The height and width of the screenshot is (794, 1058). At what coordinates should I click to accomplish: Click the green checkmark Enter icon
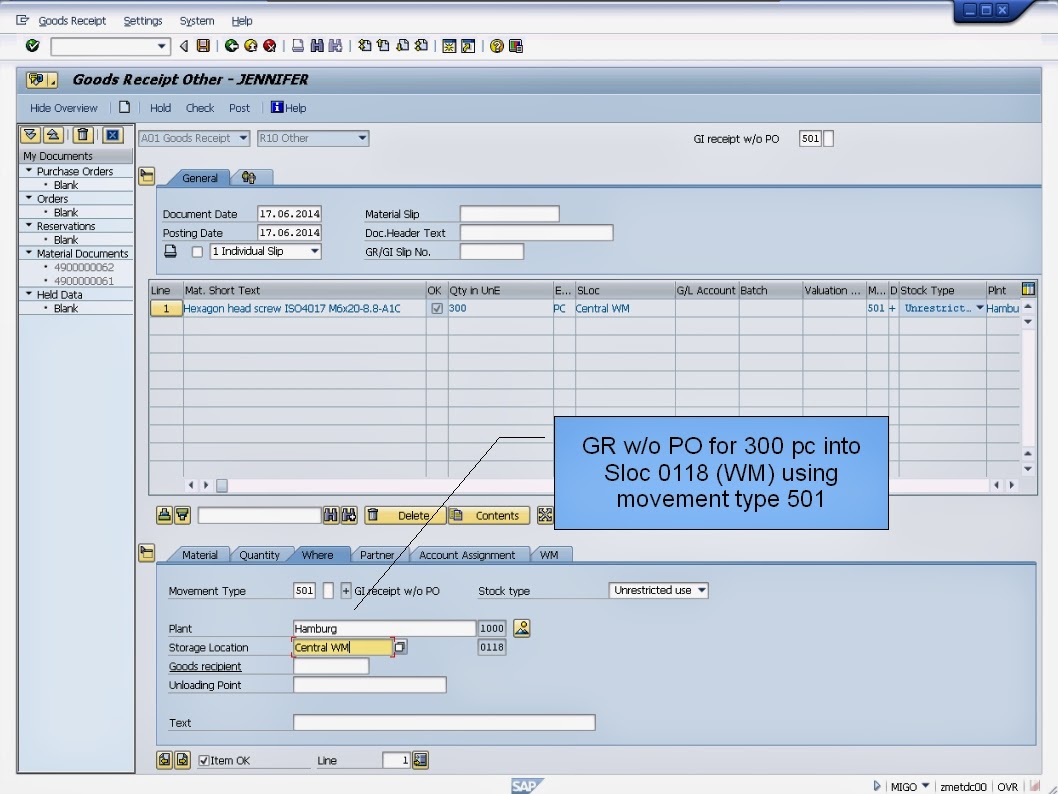click(31, 45)
